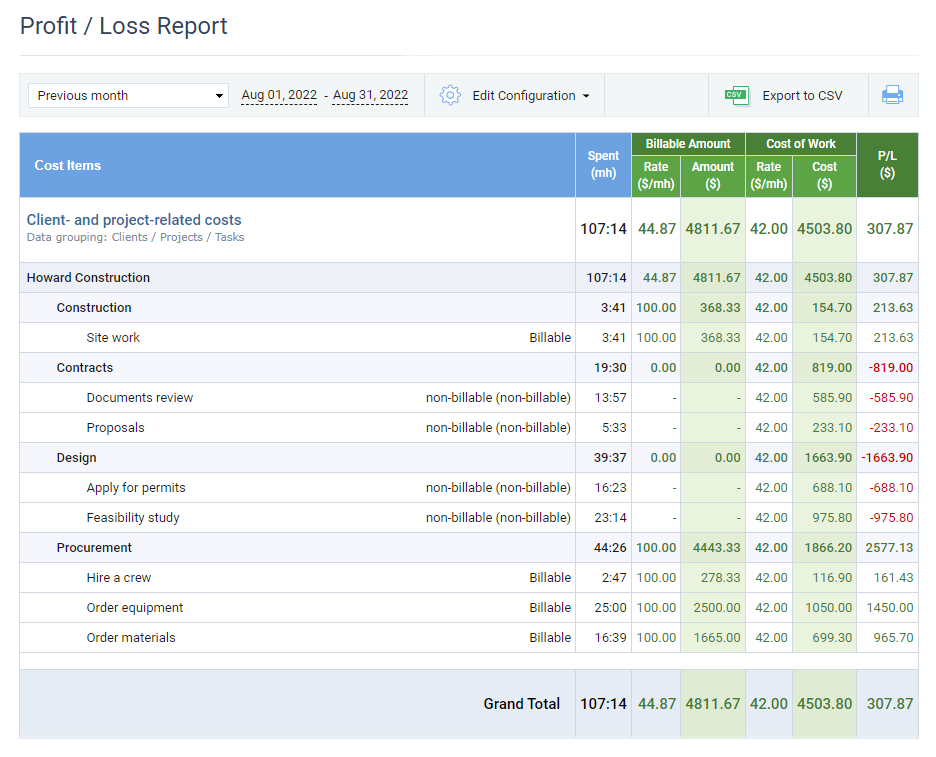Open Client- and project-related costs link
936x757 pixels.
point(134,220)
